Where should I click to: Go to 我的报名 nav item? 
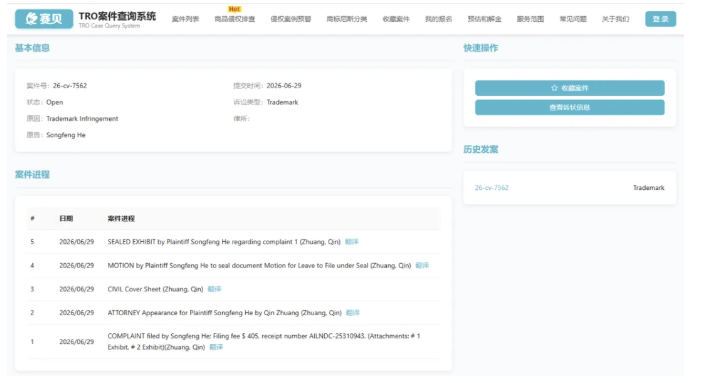coord(438,19)
